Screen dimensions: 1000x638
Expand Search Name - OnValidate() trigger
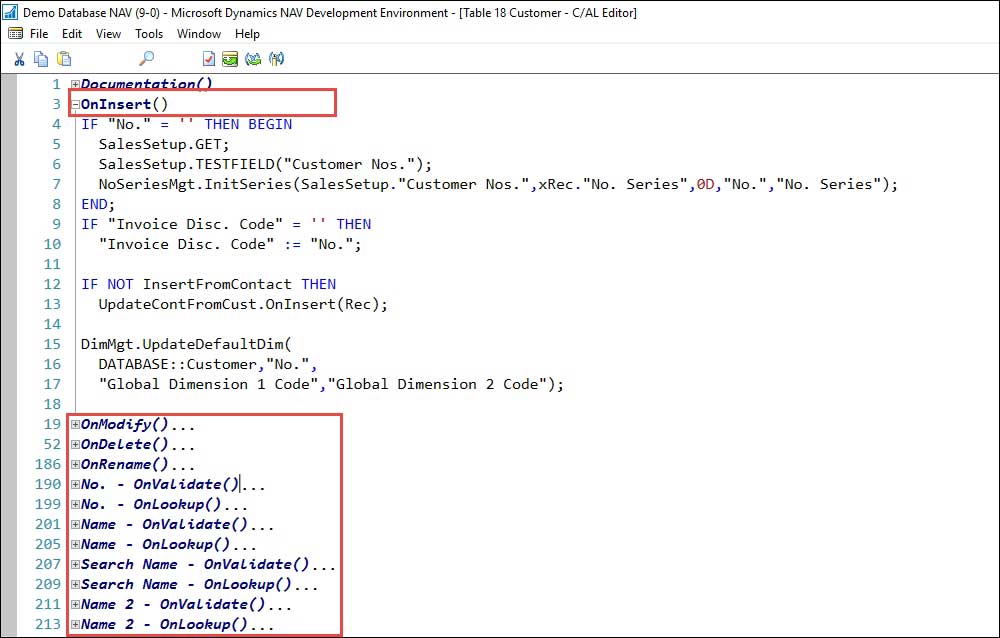tap(75, 565)
